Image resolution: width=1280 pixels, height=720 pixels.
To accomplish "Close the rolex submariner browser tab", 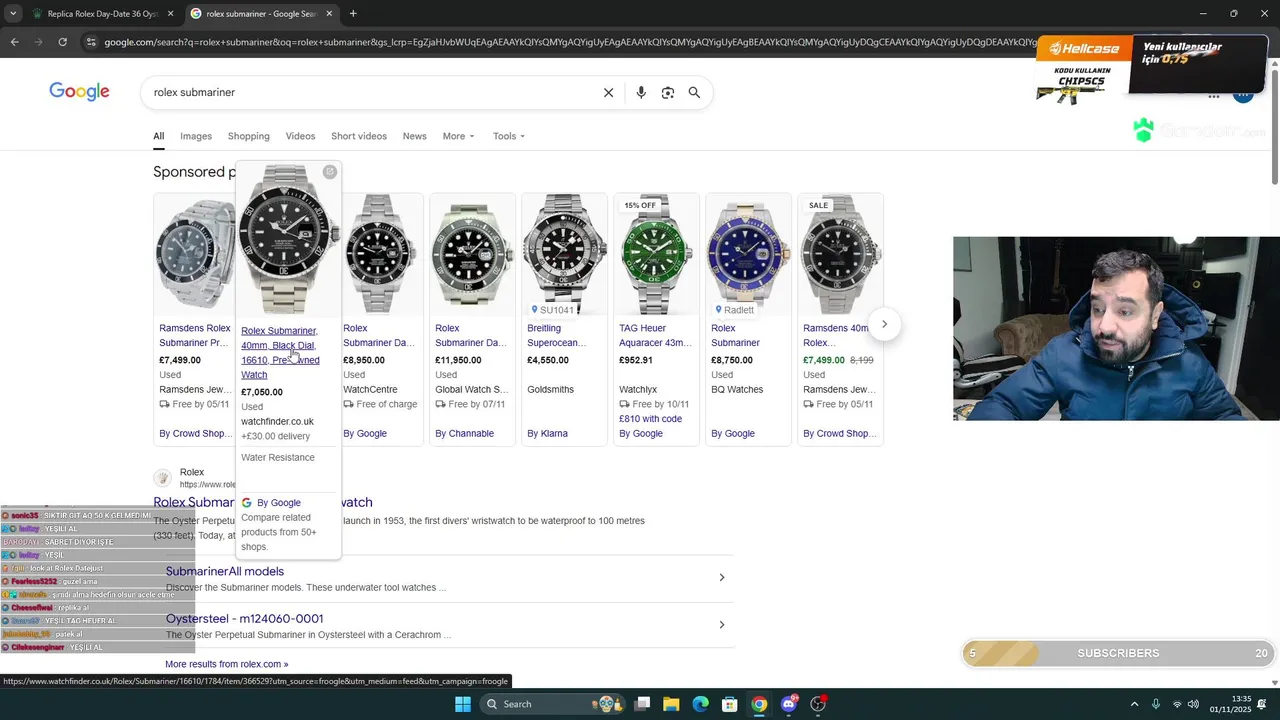I will point(329,14).
